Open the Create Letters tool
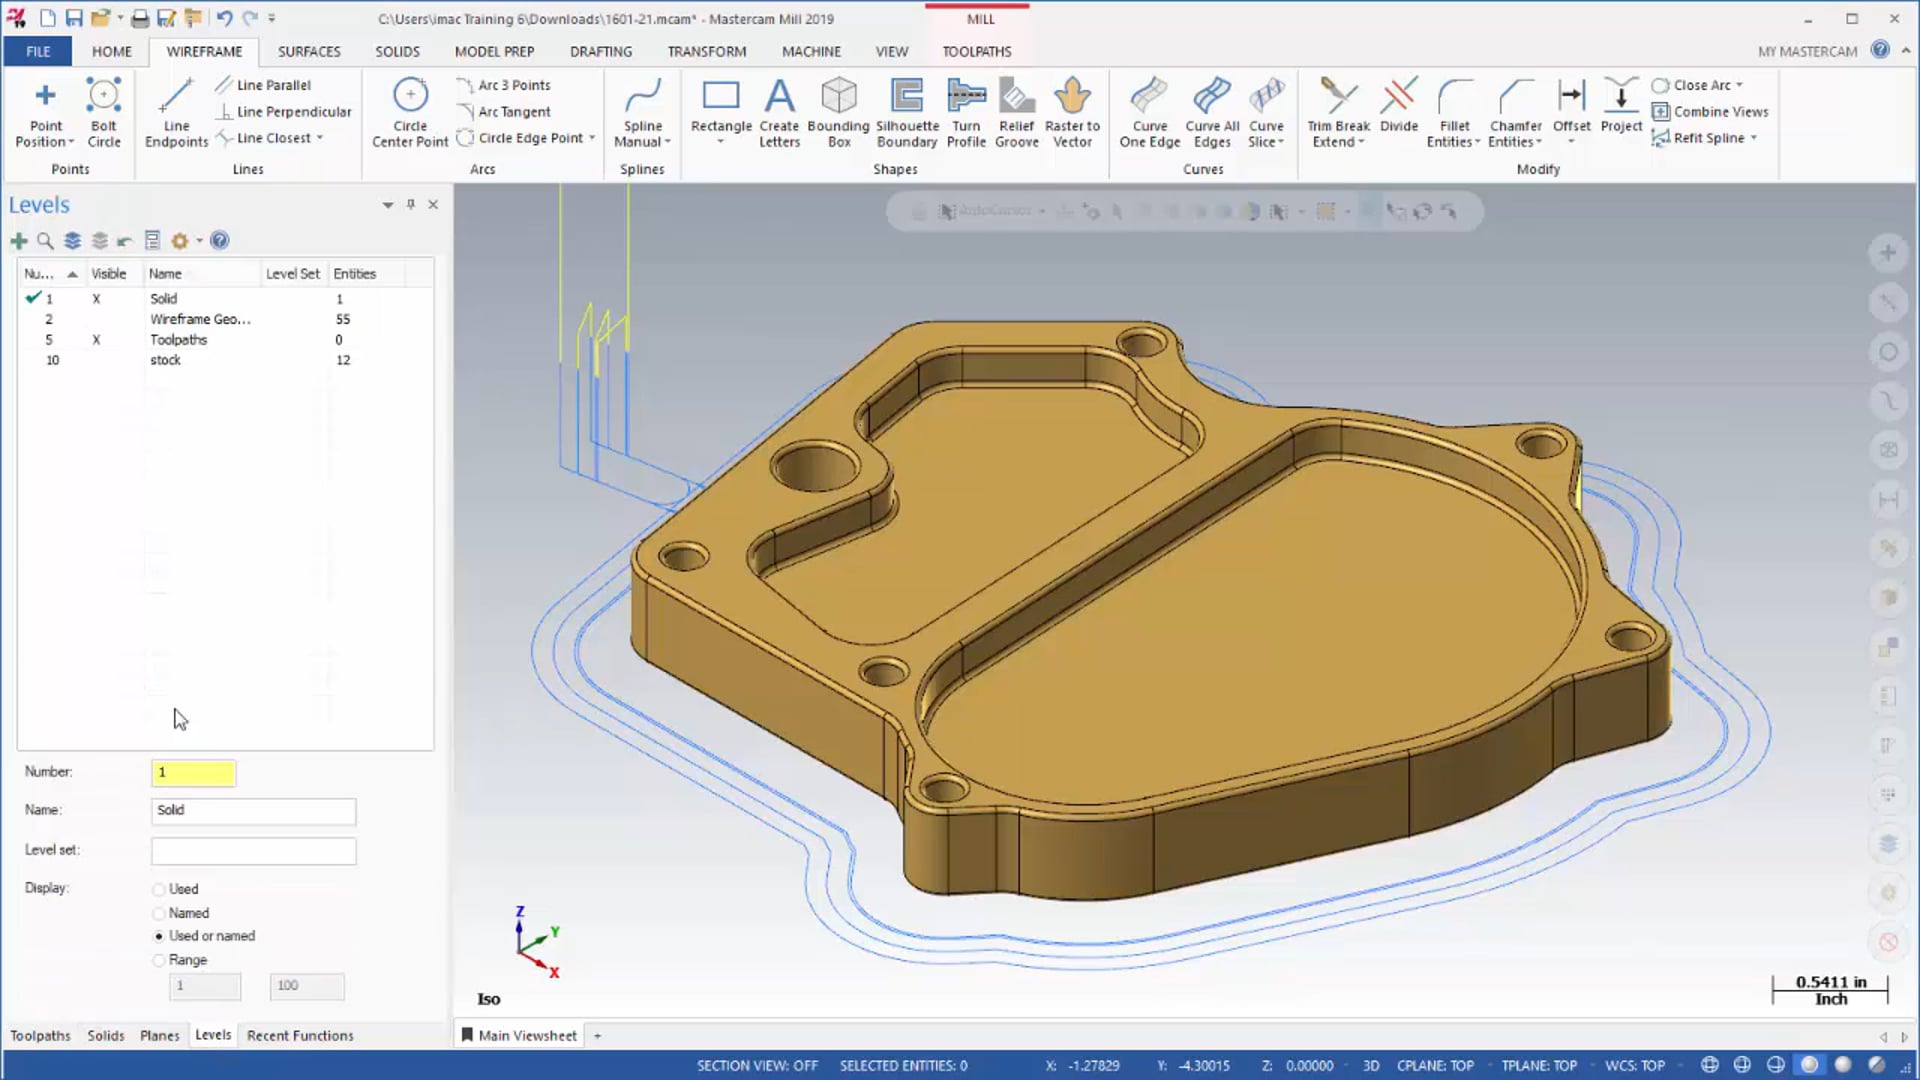 click(x=779, y=113)
